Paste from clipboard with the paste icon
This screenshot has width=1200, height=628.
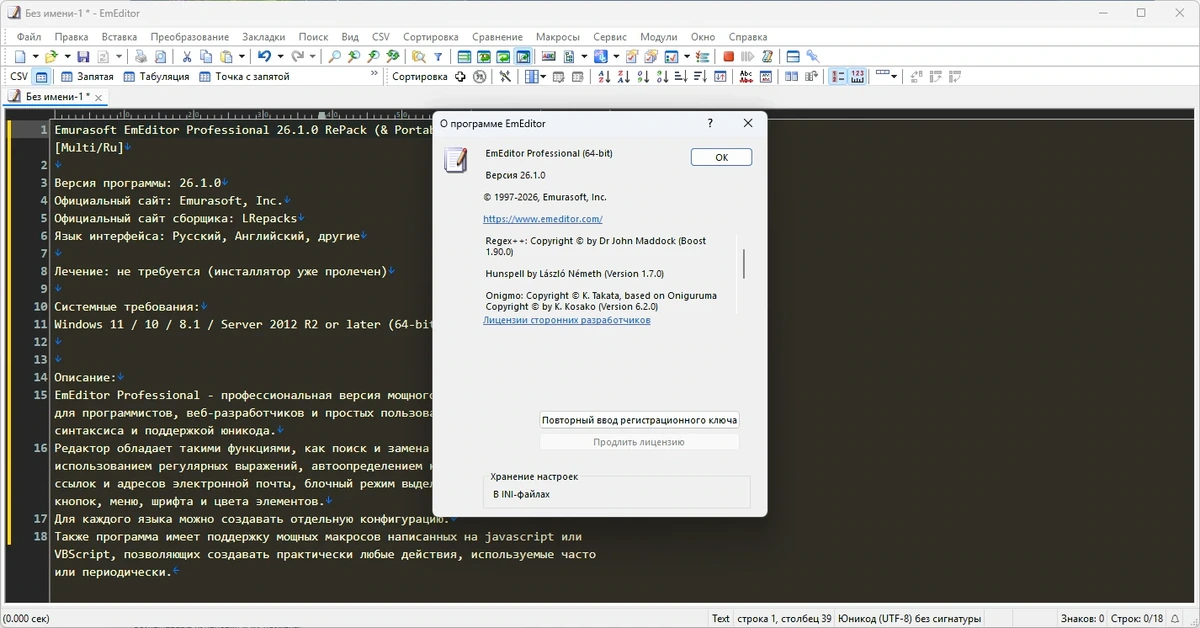[x=227, y=57]
